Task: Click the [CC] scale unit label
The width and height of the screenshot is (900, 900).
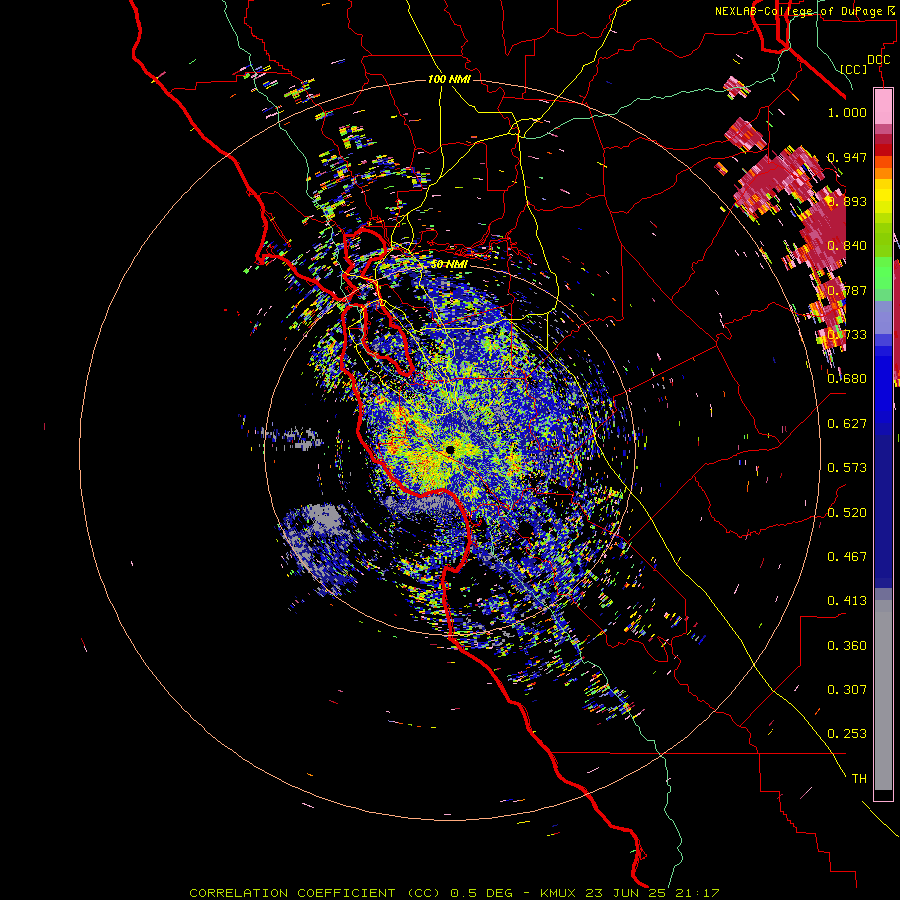Action: [x=854, y=69]
